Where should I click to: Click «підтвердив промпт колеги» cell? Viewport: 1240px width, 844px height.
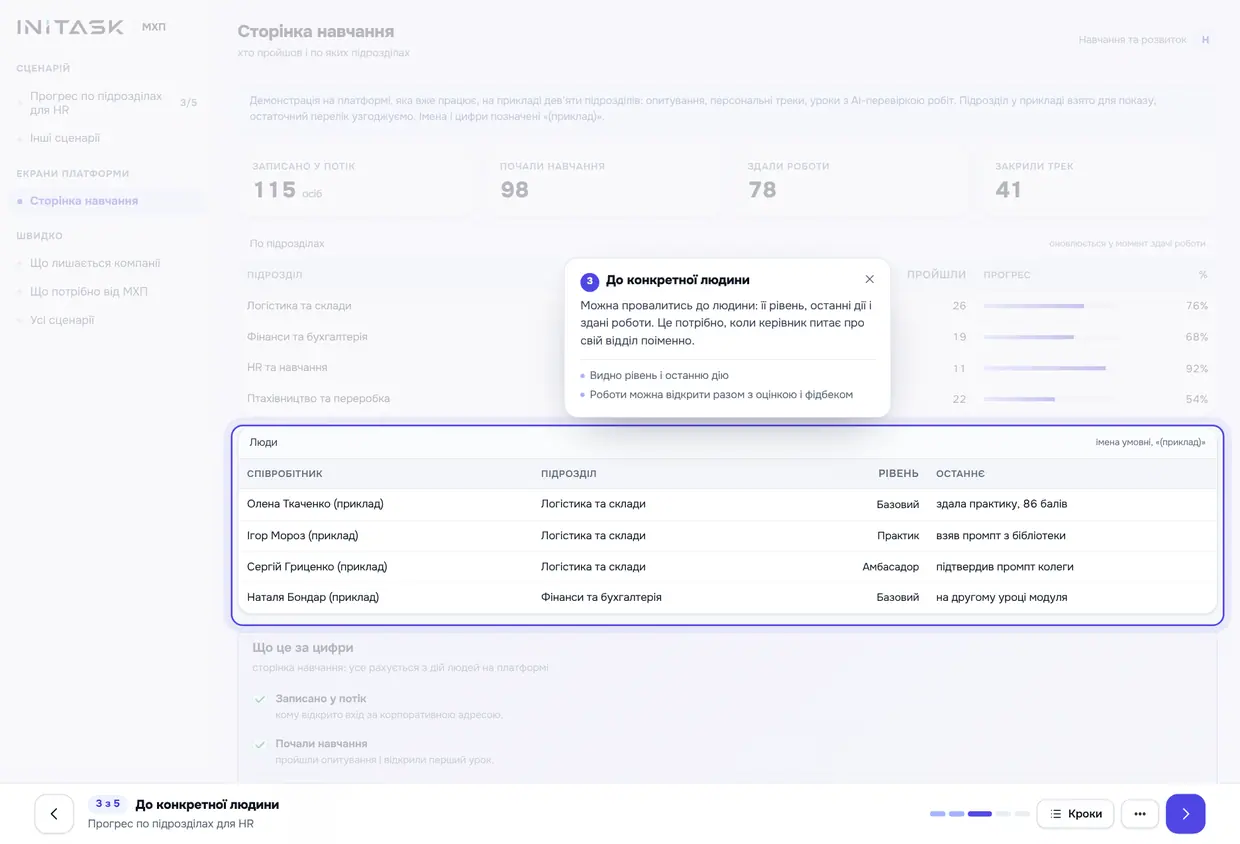point(1005,566)
